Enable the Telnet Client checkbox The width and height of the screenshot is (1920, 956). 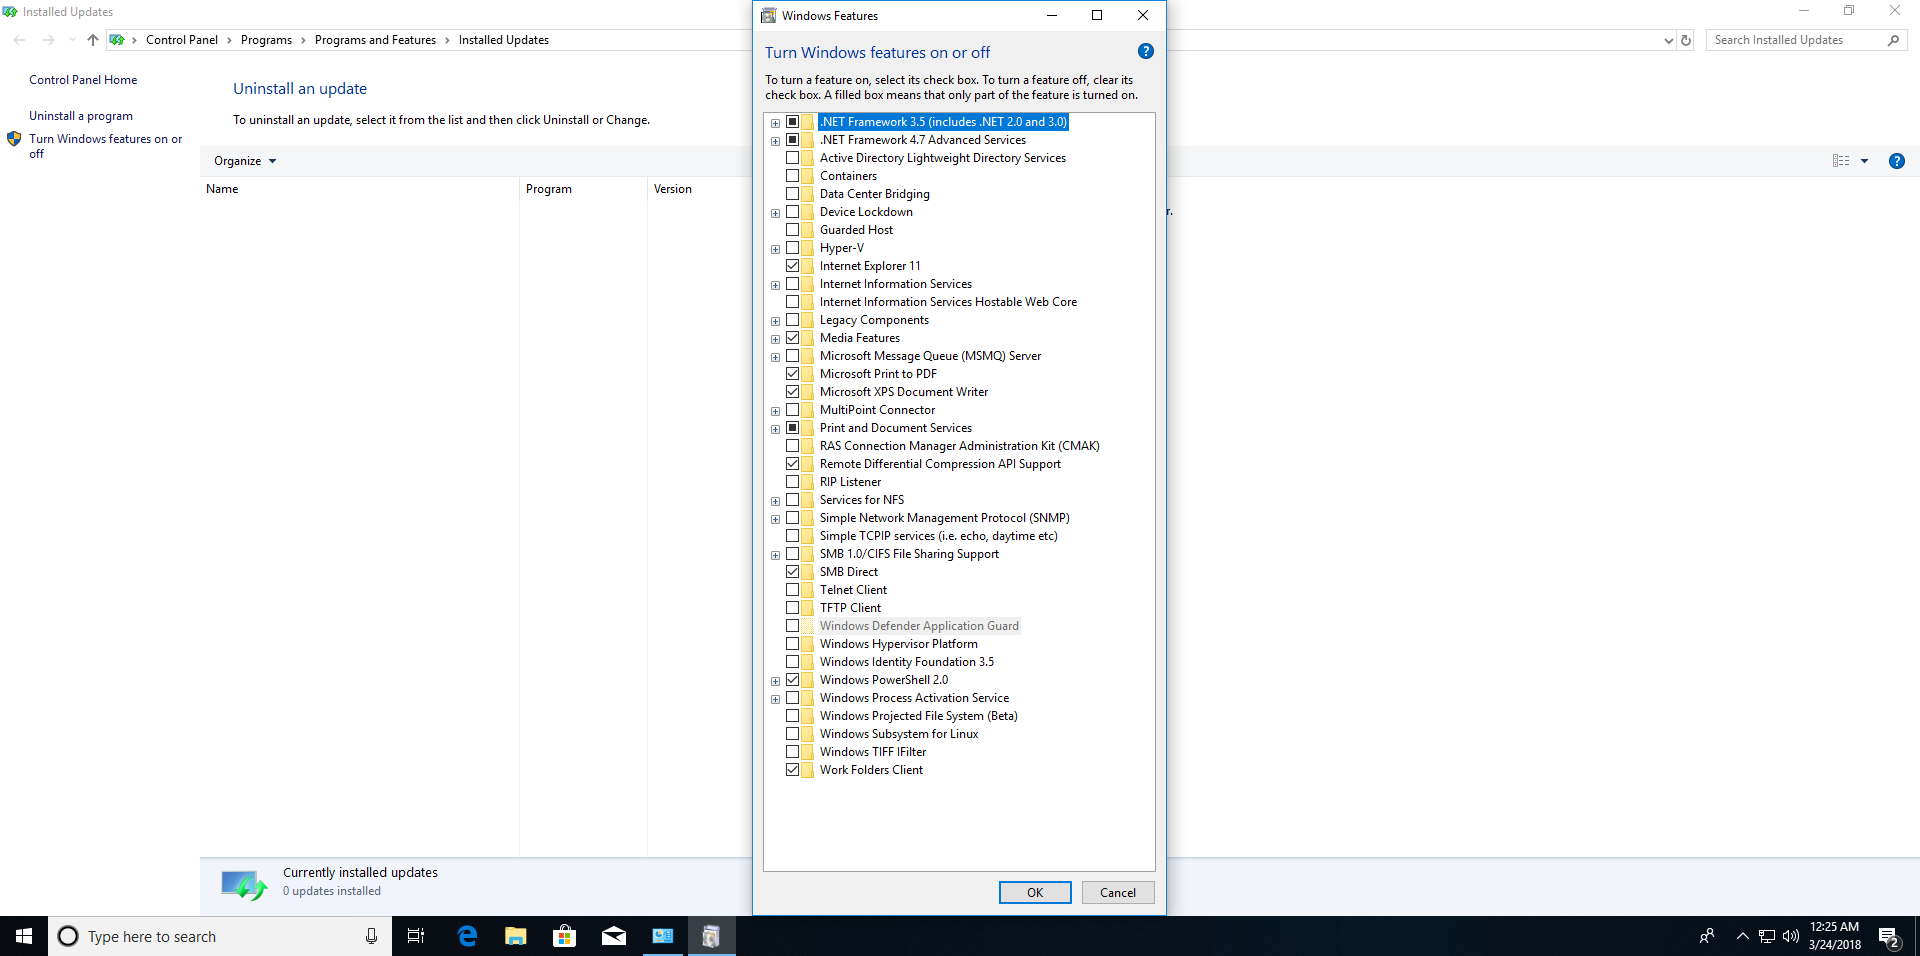793,590
